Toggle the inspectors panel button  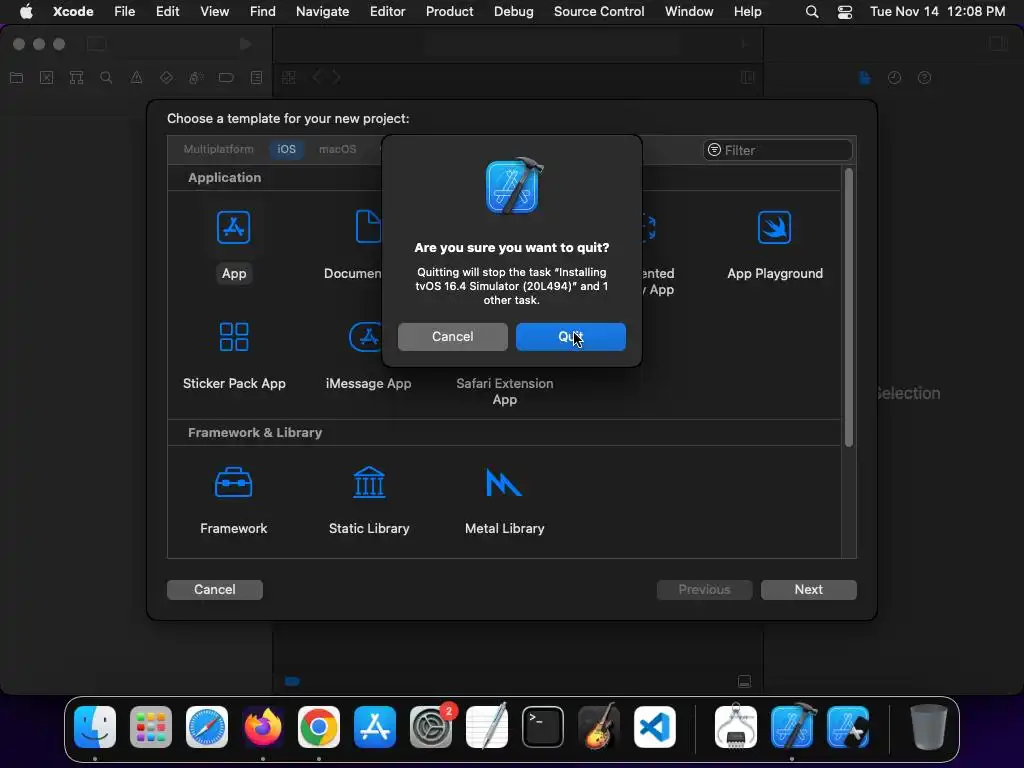(x=998, y=44)
